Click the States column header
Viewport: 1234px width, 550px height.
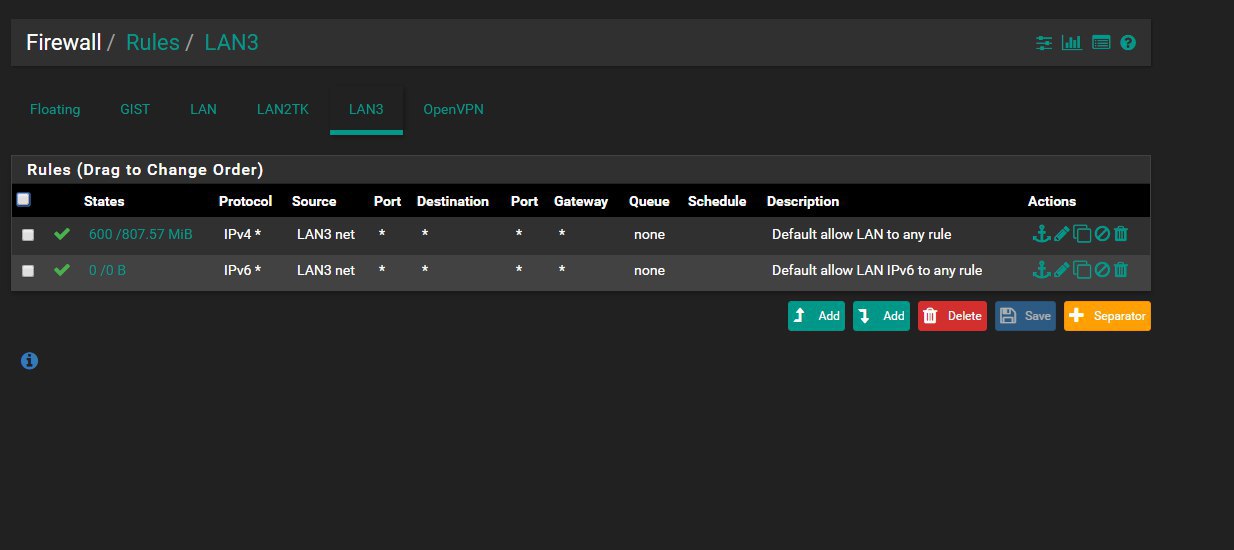tap(104, 201)
